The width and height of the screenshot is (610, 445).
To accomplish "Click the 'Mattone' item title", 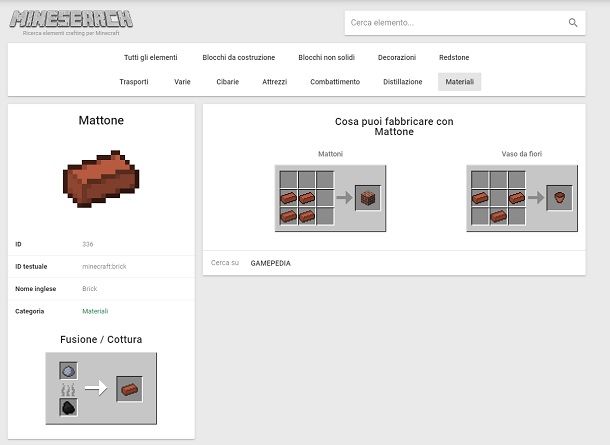I will click(101, 120).
